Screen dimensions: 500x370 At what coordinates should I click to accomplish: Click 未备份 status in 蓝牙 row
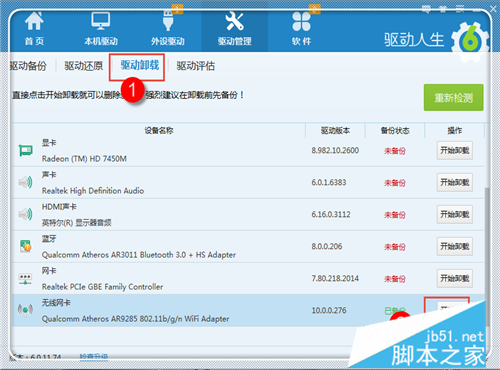point(395,247)
